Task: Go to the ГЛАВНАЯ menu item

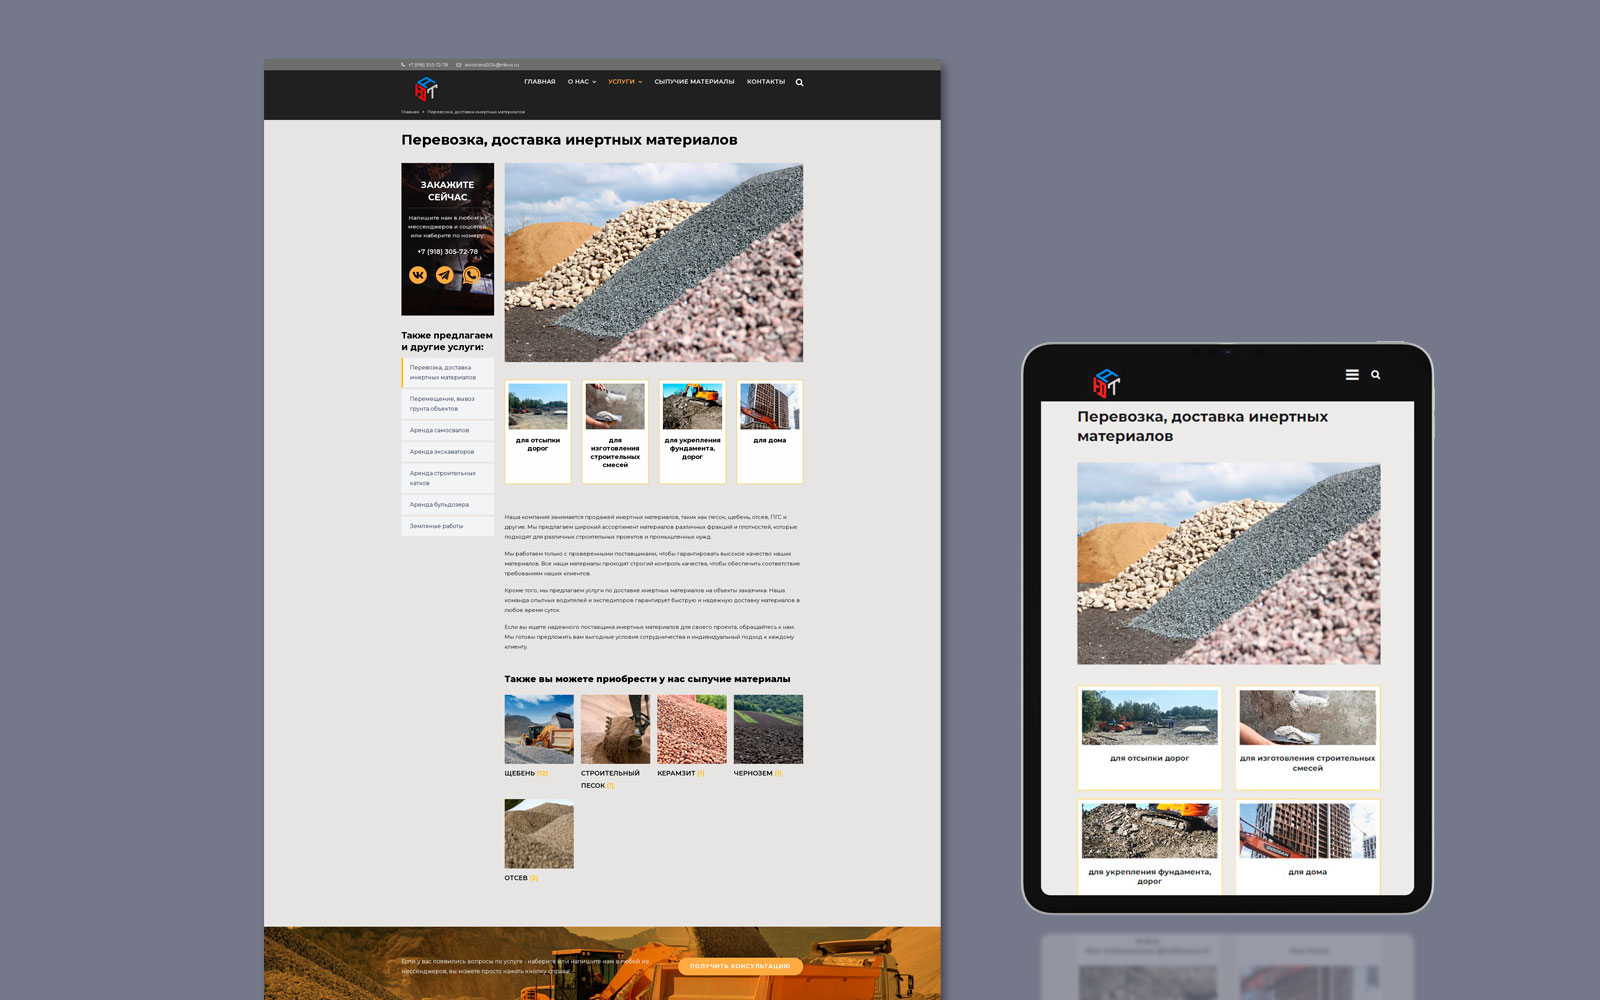Action: [x=540, y=82]
